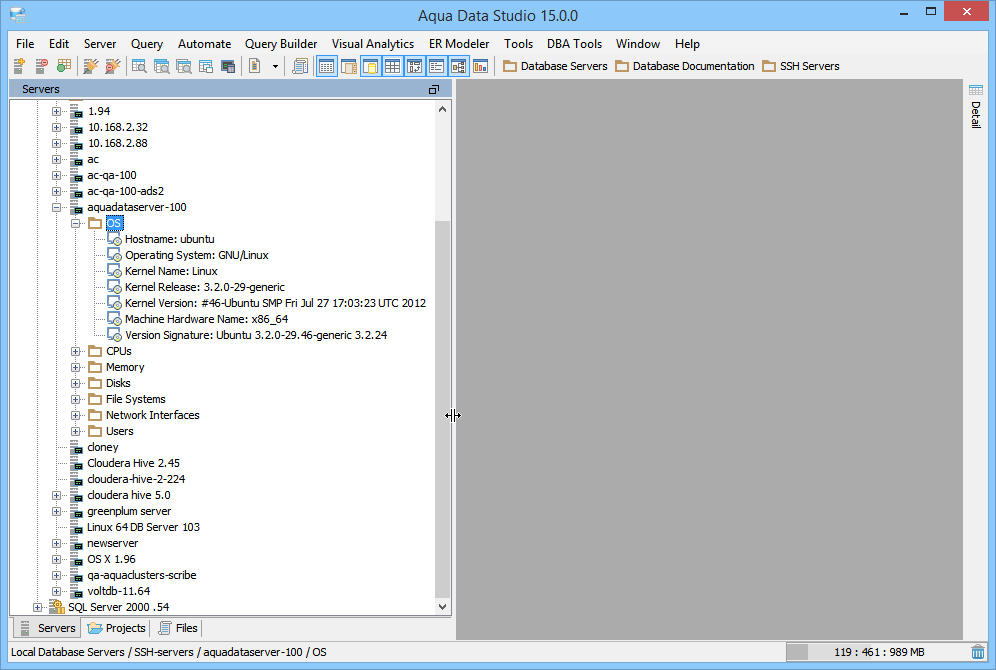Select the Hostname: ubuntu entry

click(170, 239)
